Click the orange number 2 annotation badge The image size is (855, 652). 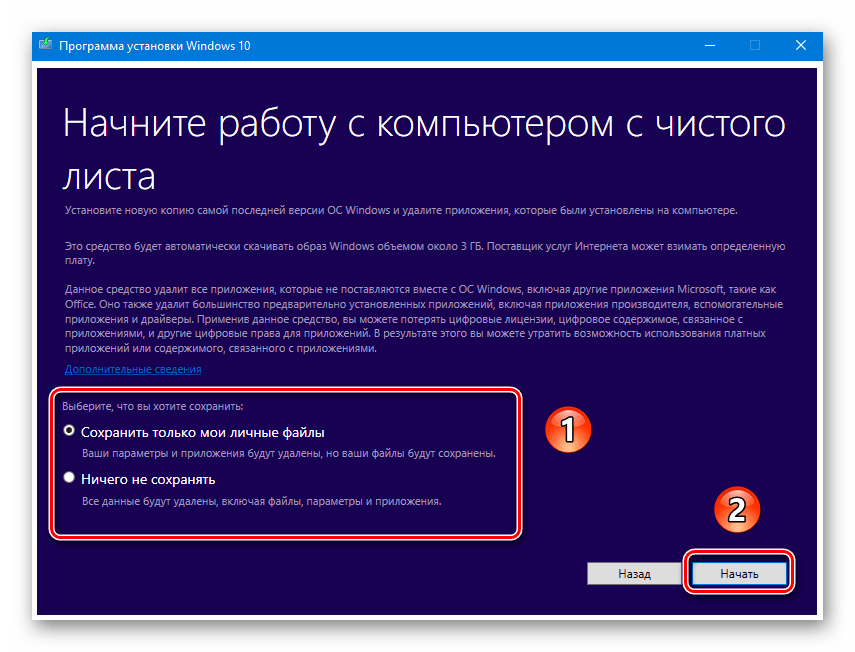click(x=735, y=511)
